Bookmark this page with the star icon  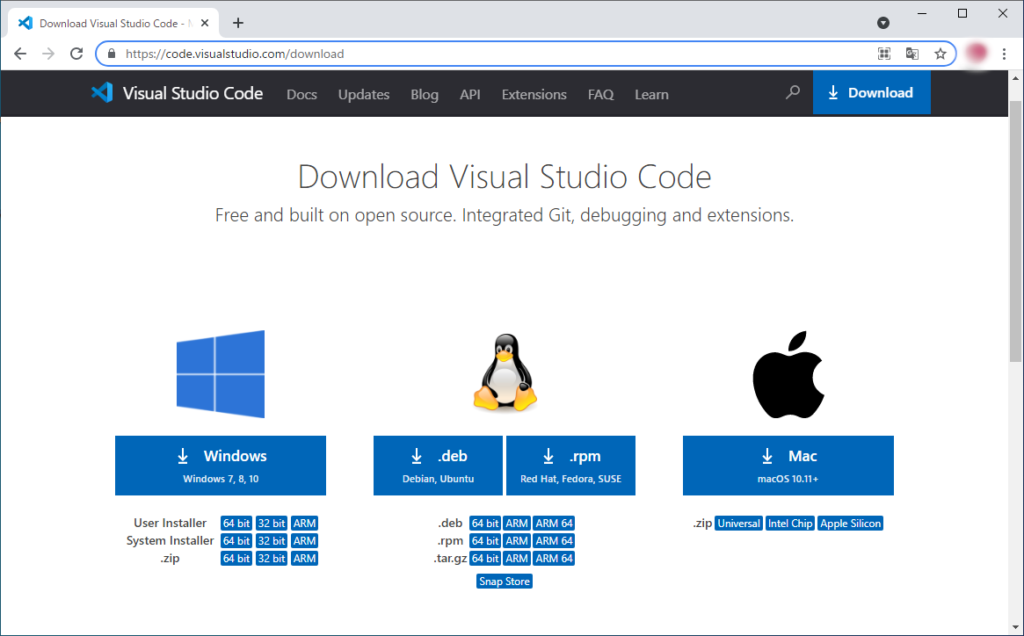[x=940, y=54]
